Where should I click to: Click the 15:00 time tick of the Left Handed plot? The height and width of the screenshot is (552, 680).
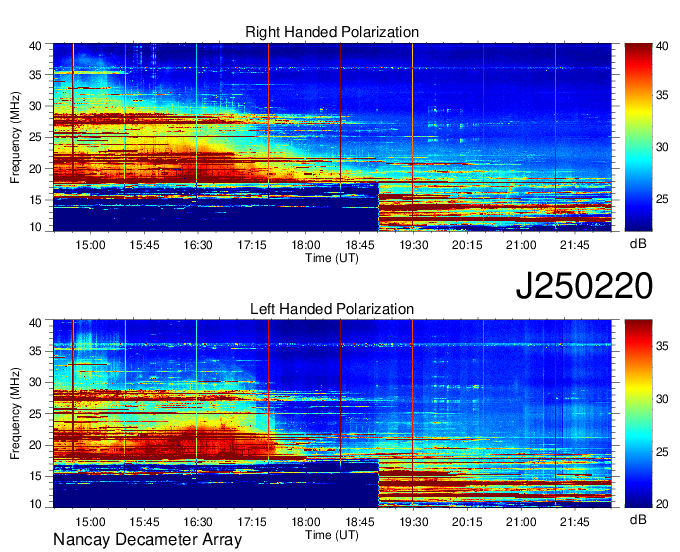point(90,522)
